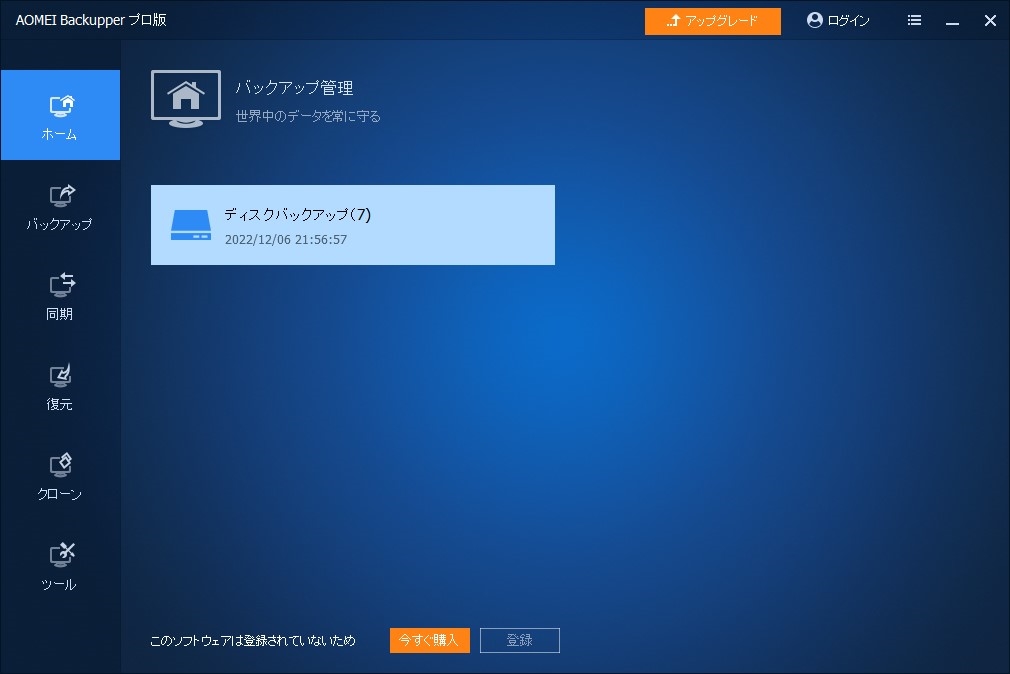This screenshot has height=674, width=1010.
Task: Click the blue disk drive icon
Action: [191, 225]
